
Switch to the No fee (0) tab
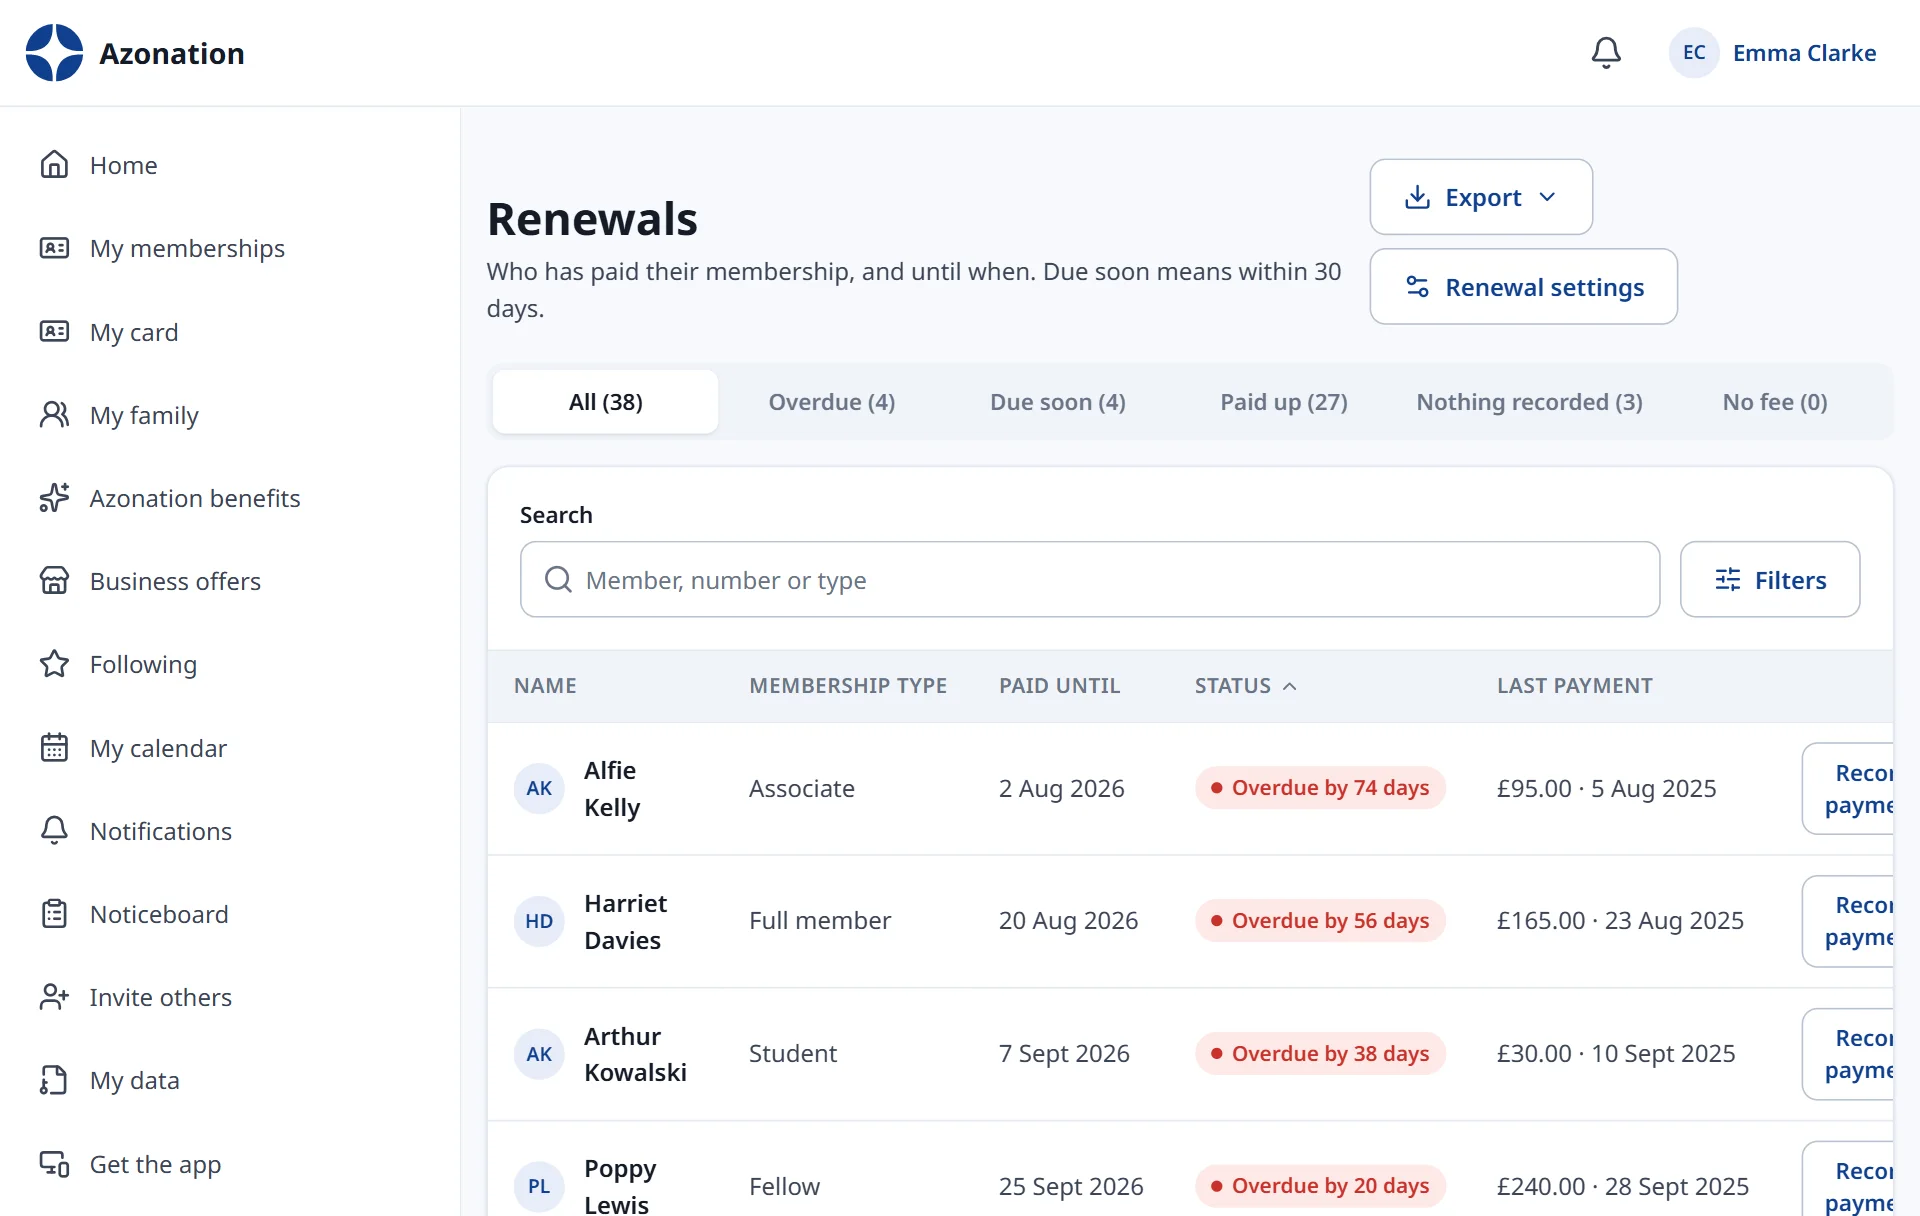[x=1775, y=402]
